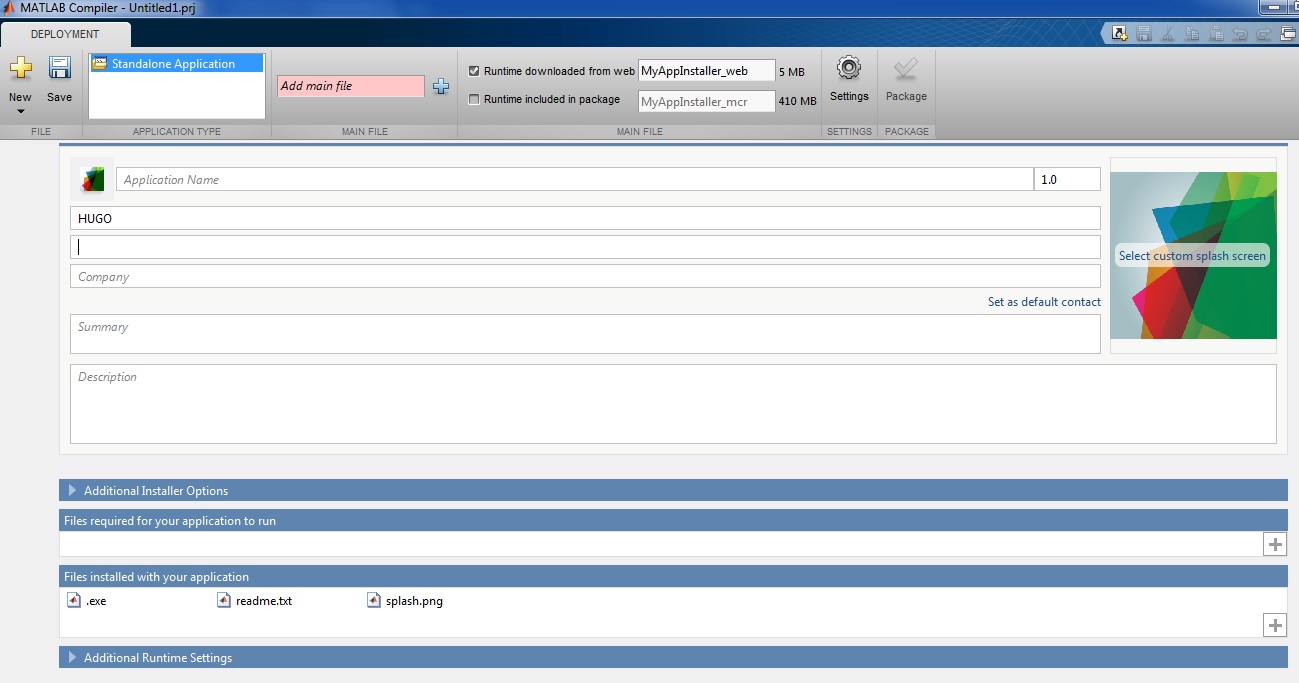Screen dimensions: 1299x683
Task: Select the splash.png file icon
Action: [x=374, y=600]
